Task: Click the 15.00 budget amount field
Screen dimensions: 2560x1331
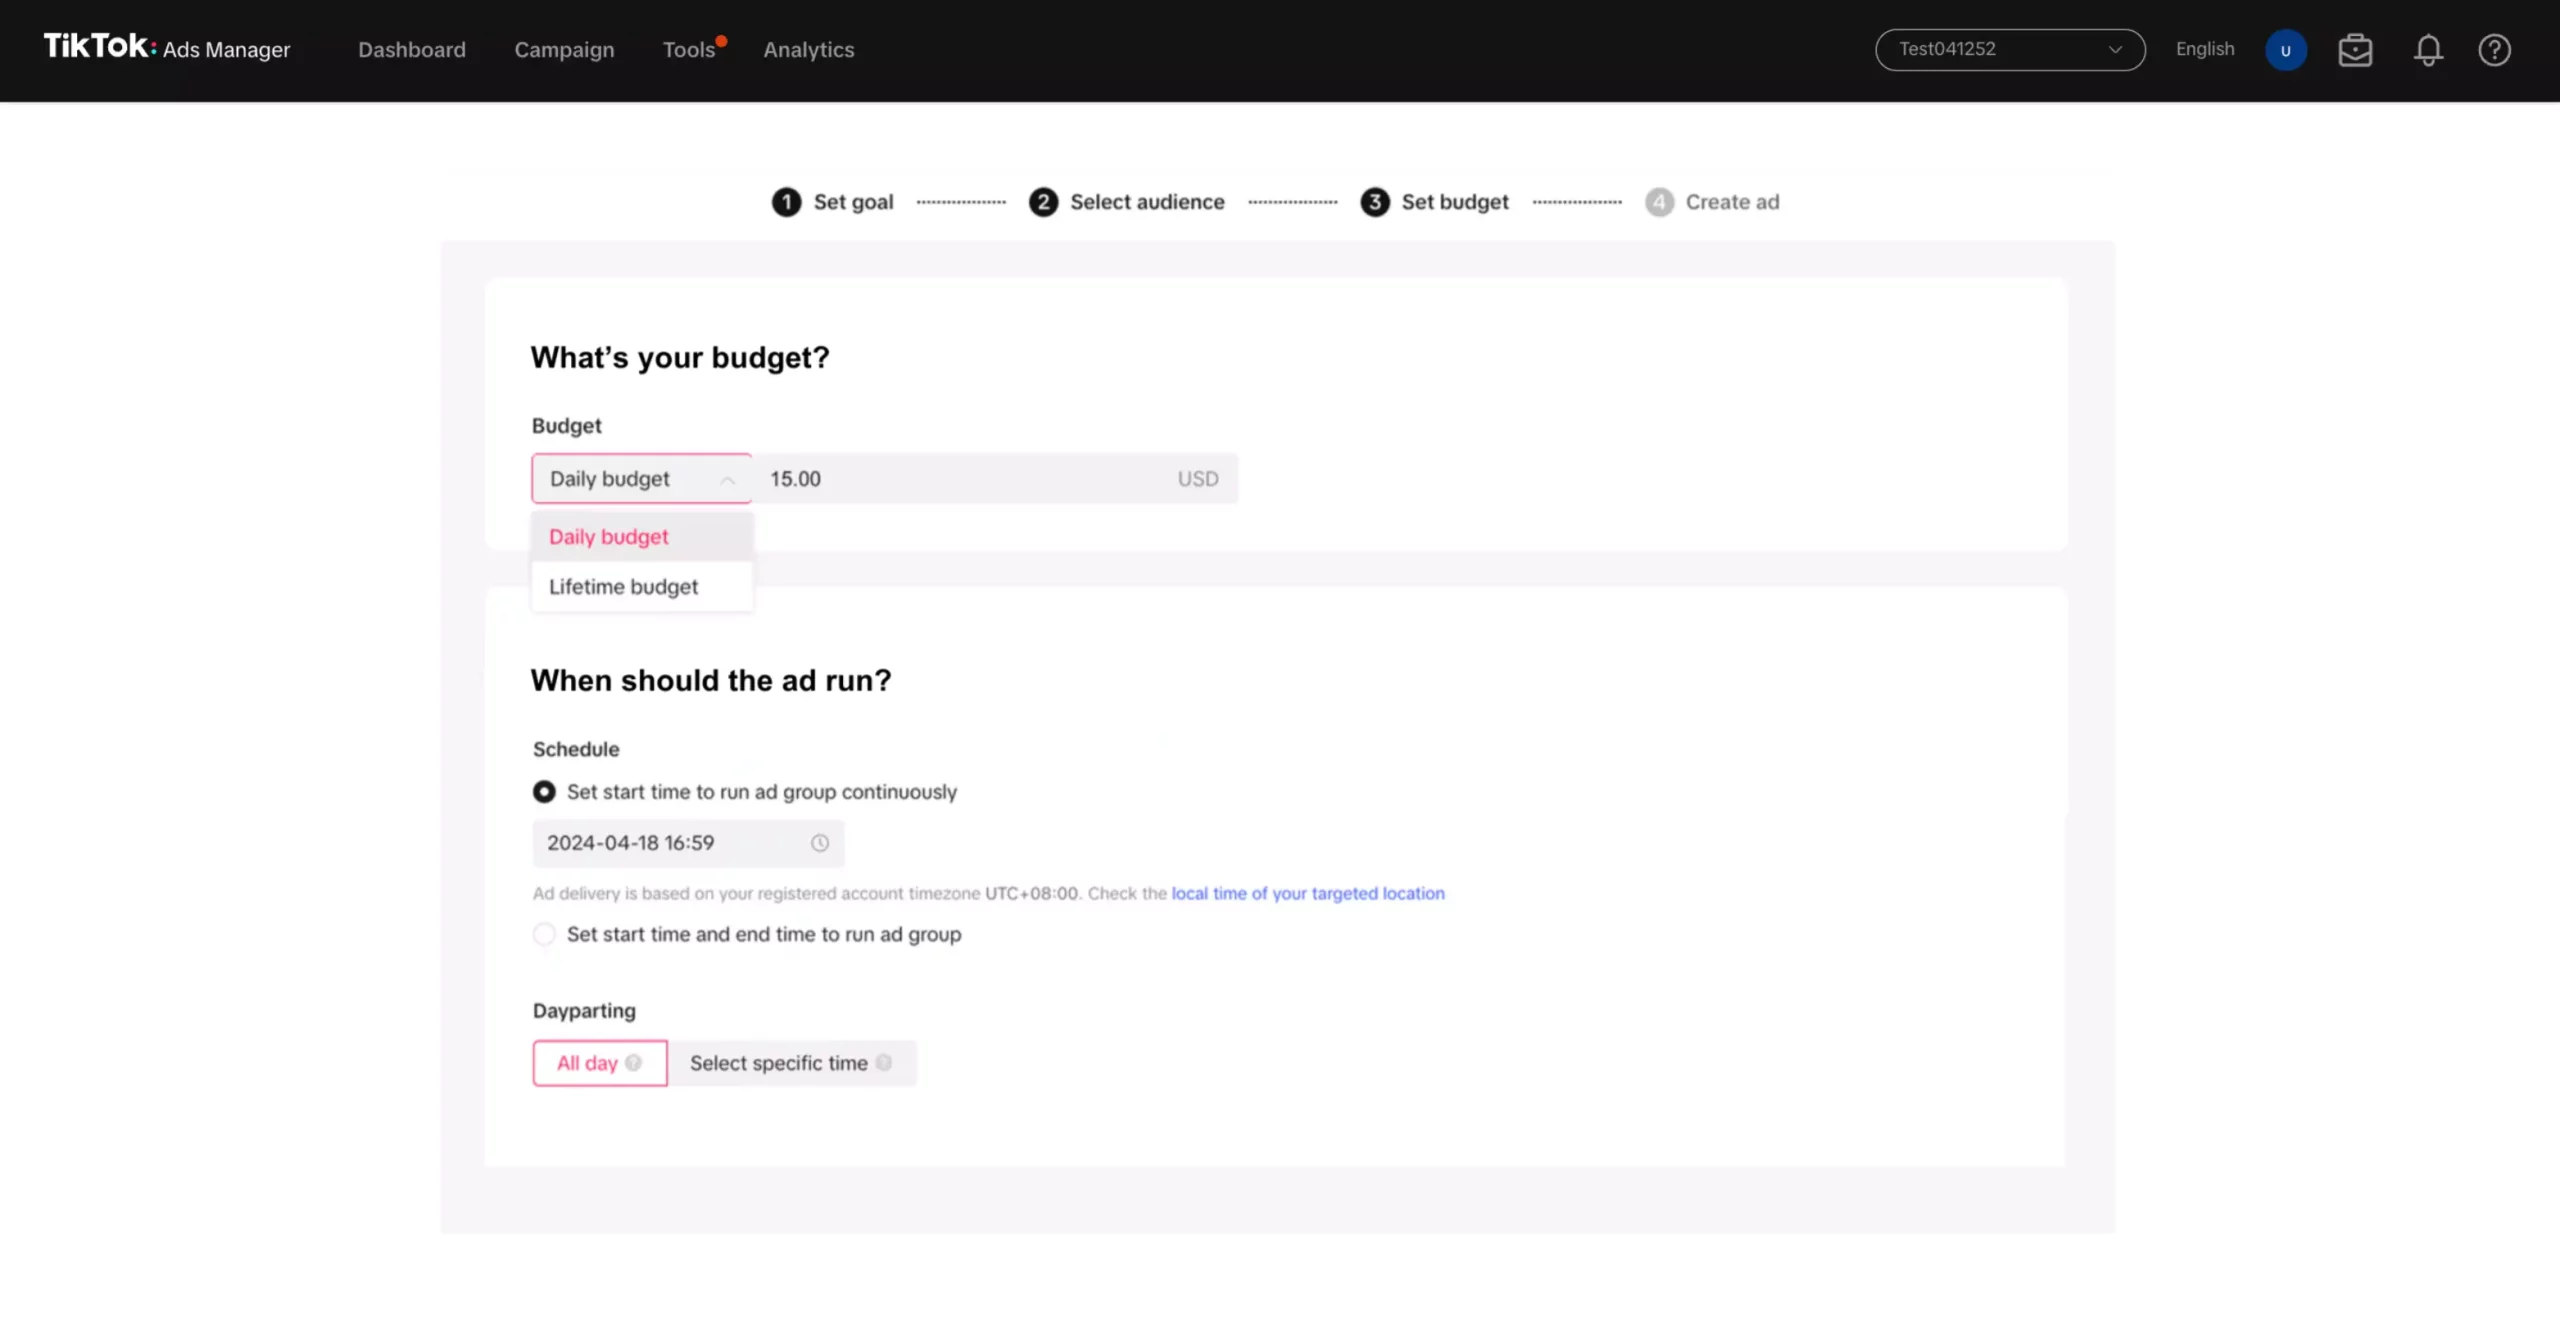Action: tap(960, 479)
